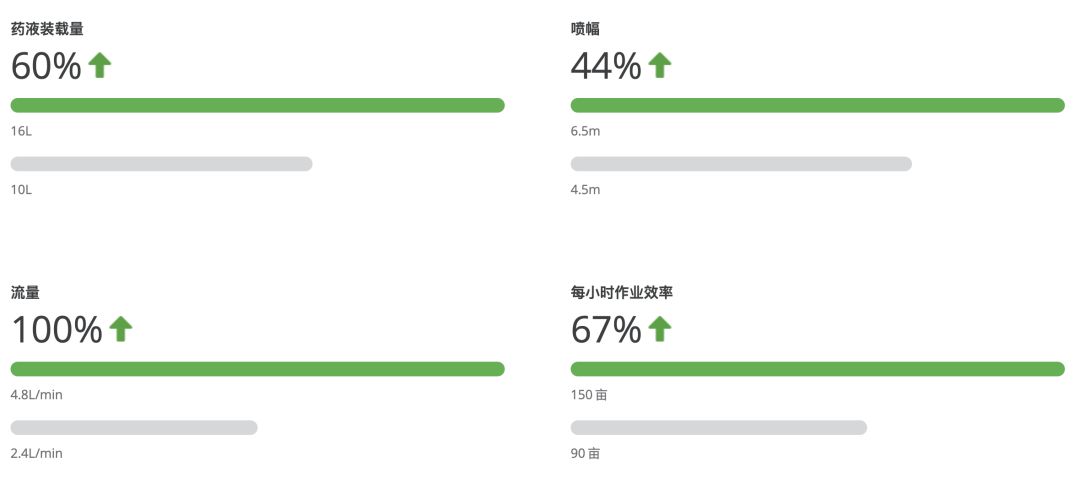
Task: Click the green 16L progress bar
Action: 257,105
